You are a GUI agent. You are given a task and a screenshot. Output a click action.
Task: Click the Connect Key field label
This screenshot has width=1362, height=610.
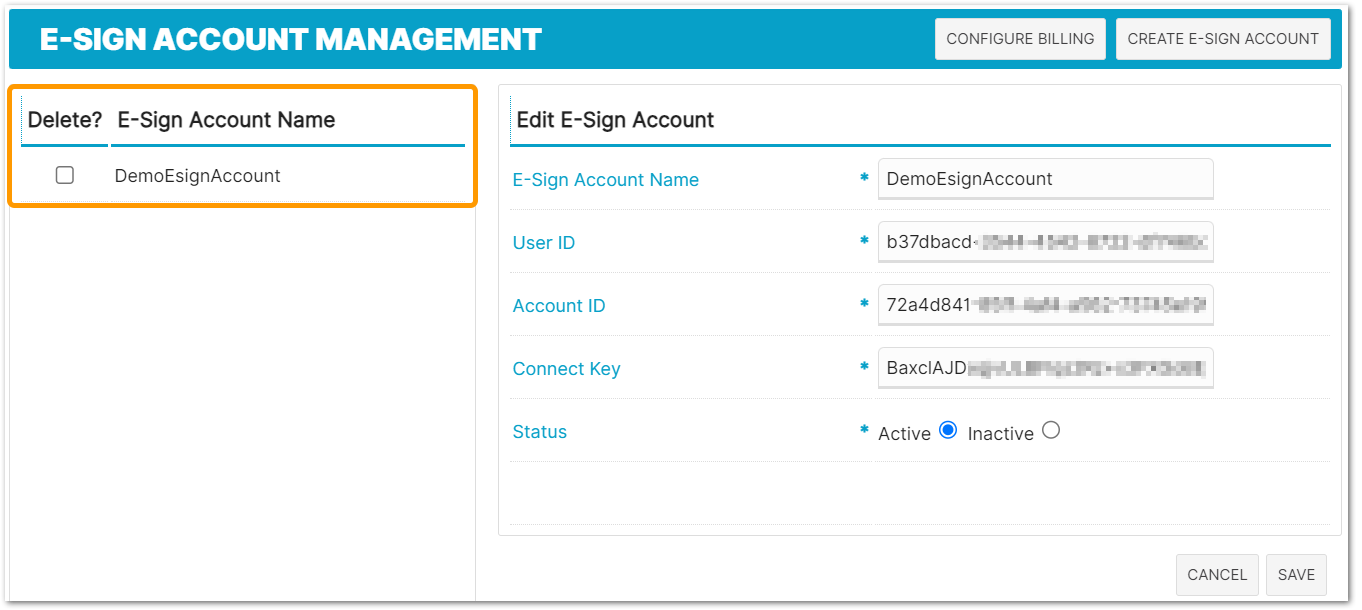pyautogui.click(x=567, y=369)
